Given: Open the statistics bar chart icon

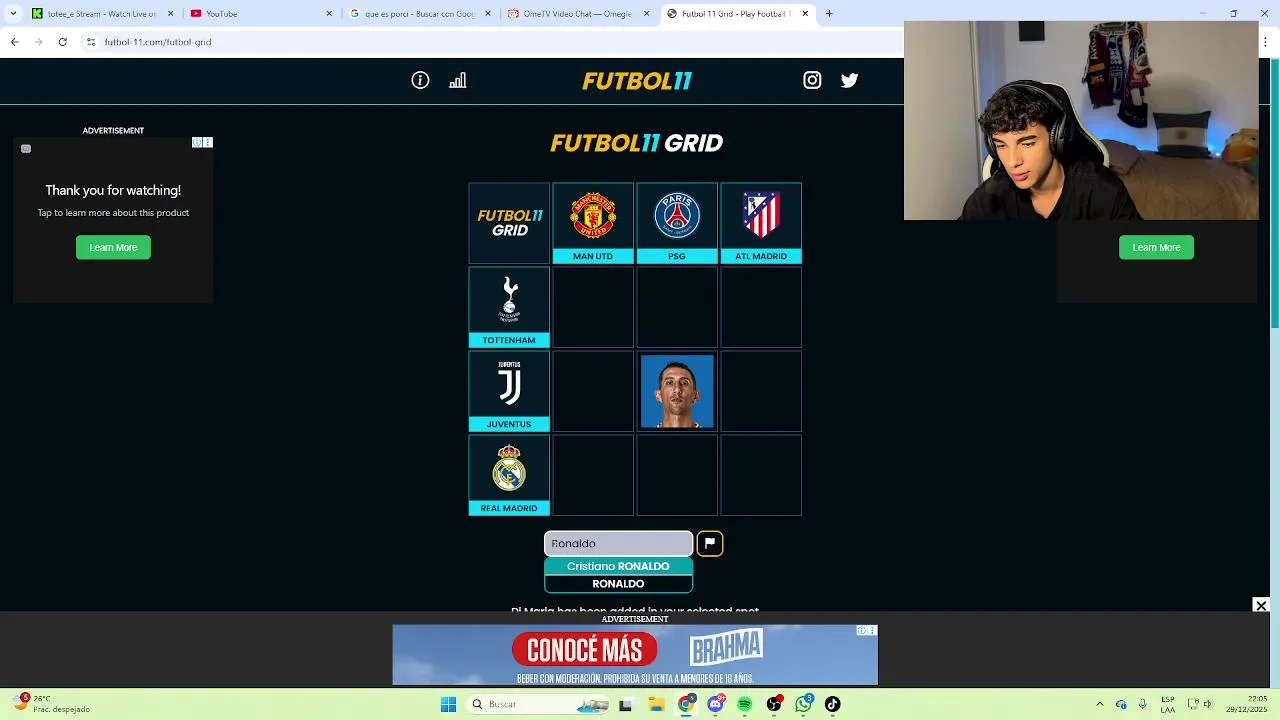Looking at the screenshot, I should click(458, 80).
